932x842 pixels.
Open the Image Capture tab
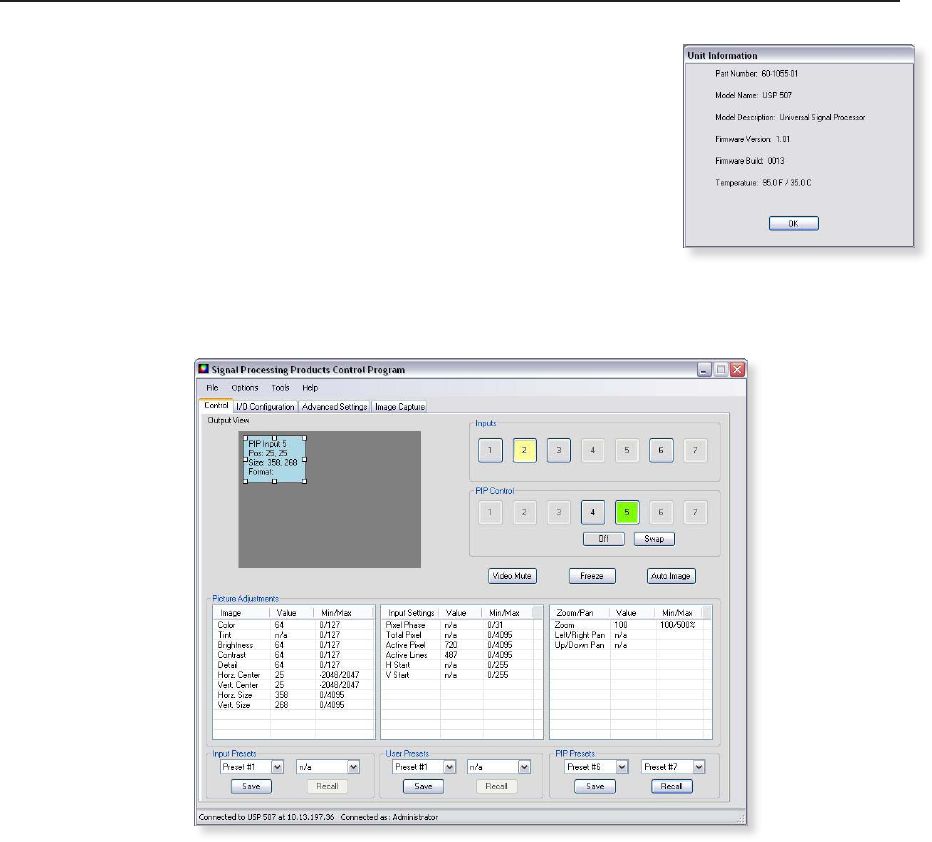tap(400, 407)
